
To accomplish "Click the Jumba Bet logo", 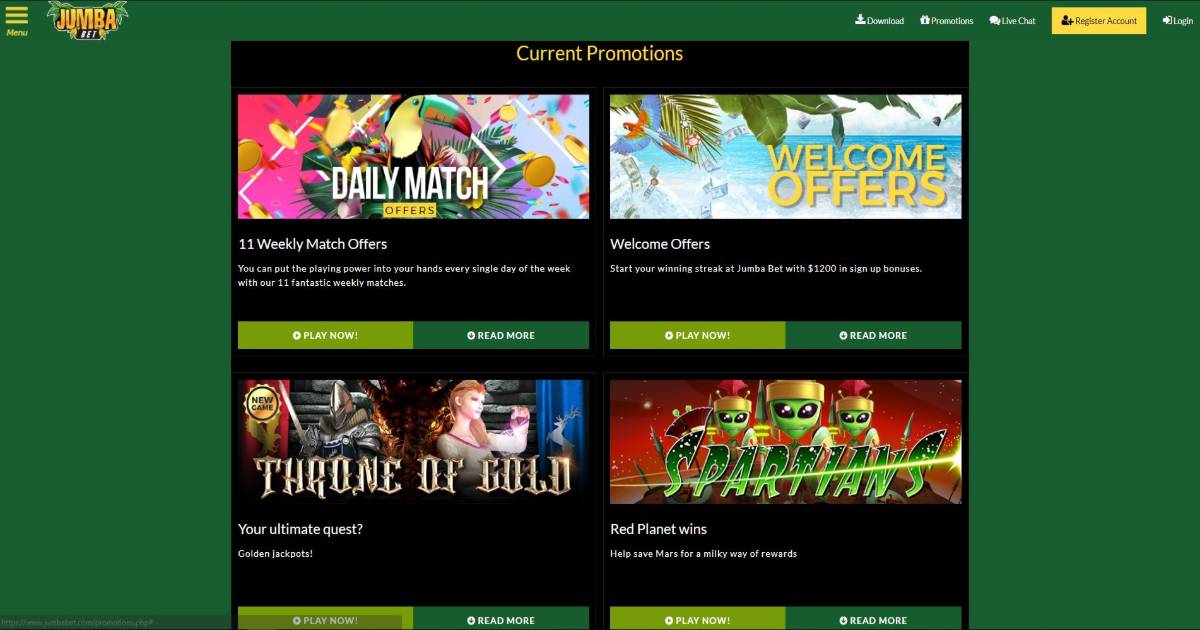I will click(x=88, y=20).
